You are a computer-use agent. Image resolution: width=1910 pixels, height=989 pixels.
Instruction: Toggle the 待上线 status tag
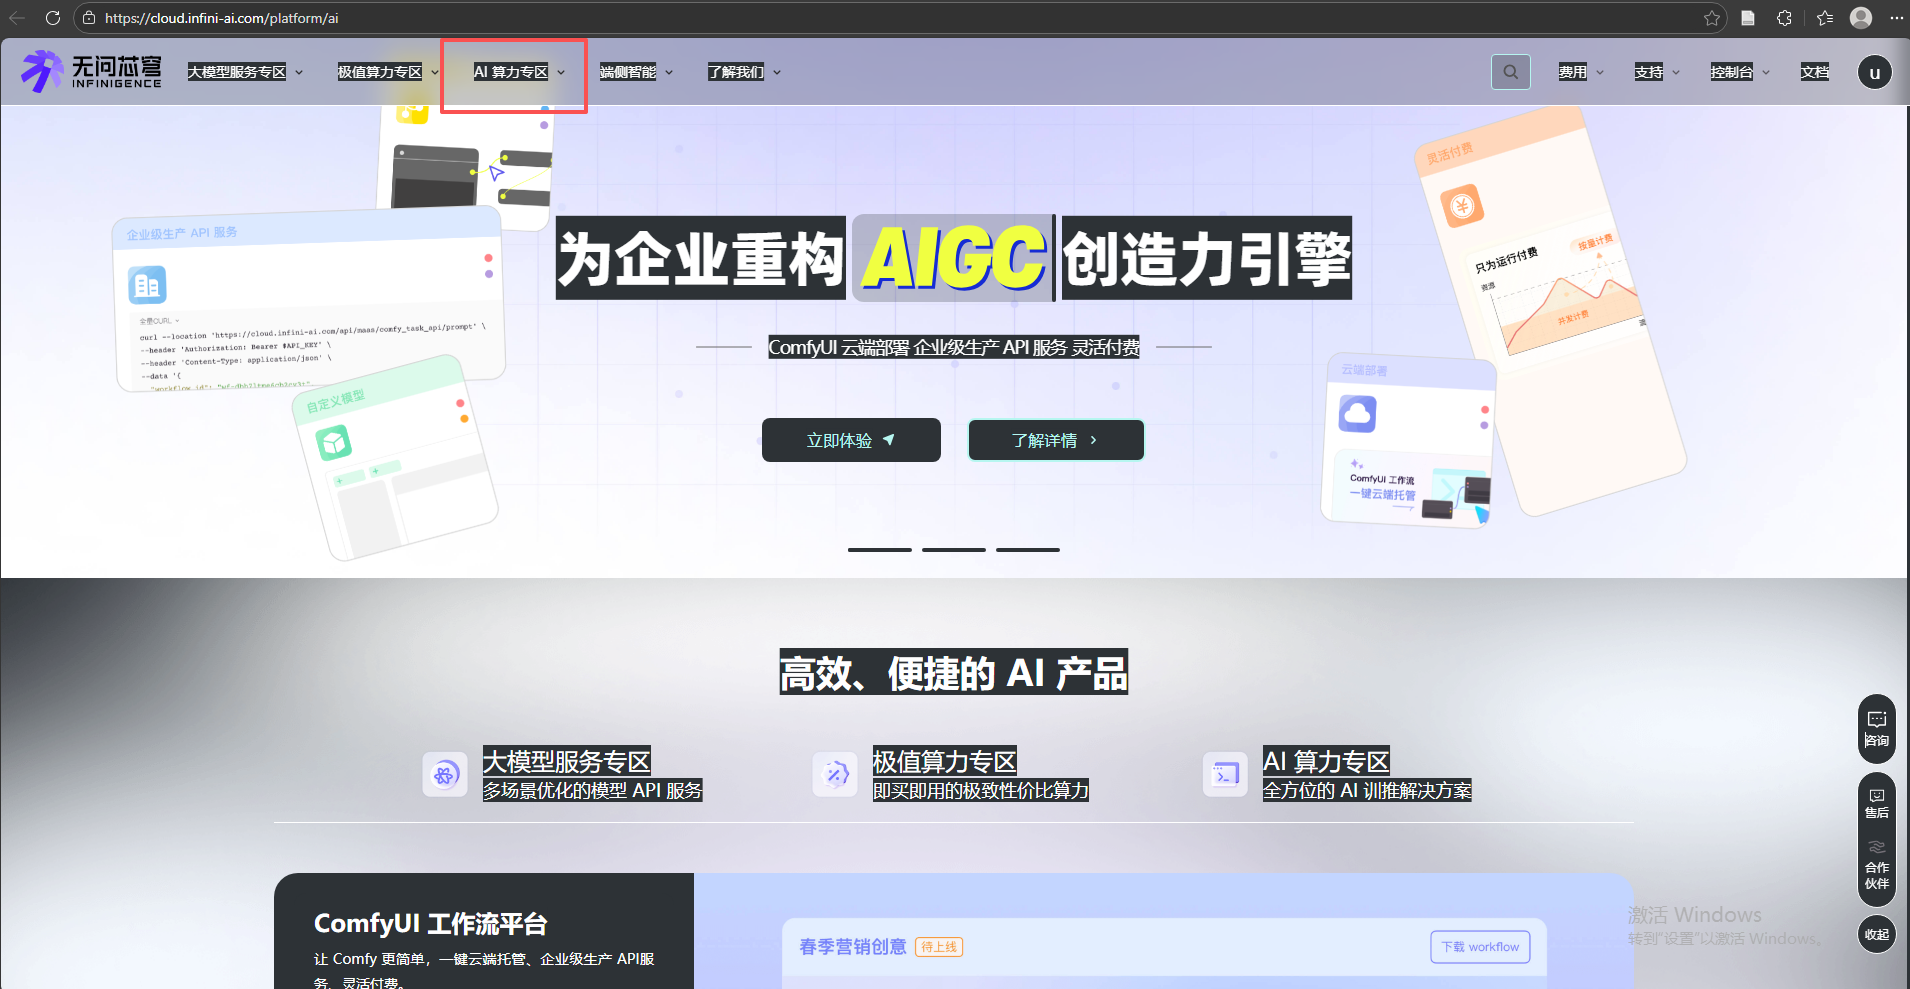[938, 946]
